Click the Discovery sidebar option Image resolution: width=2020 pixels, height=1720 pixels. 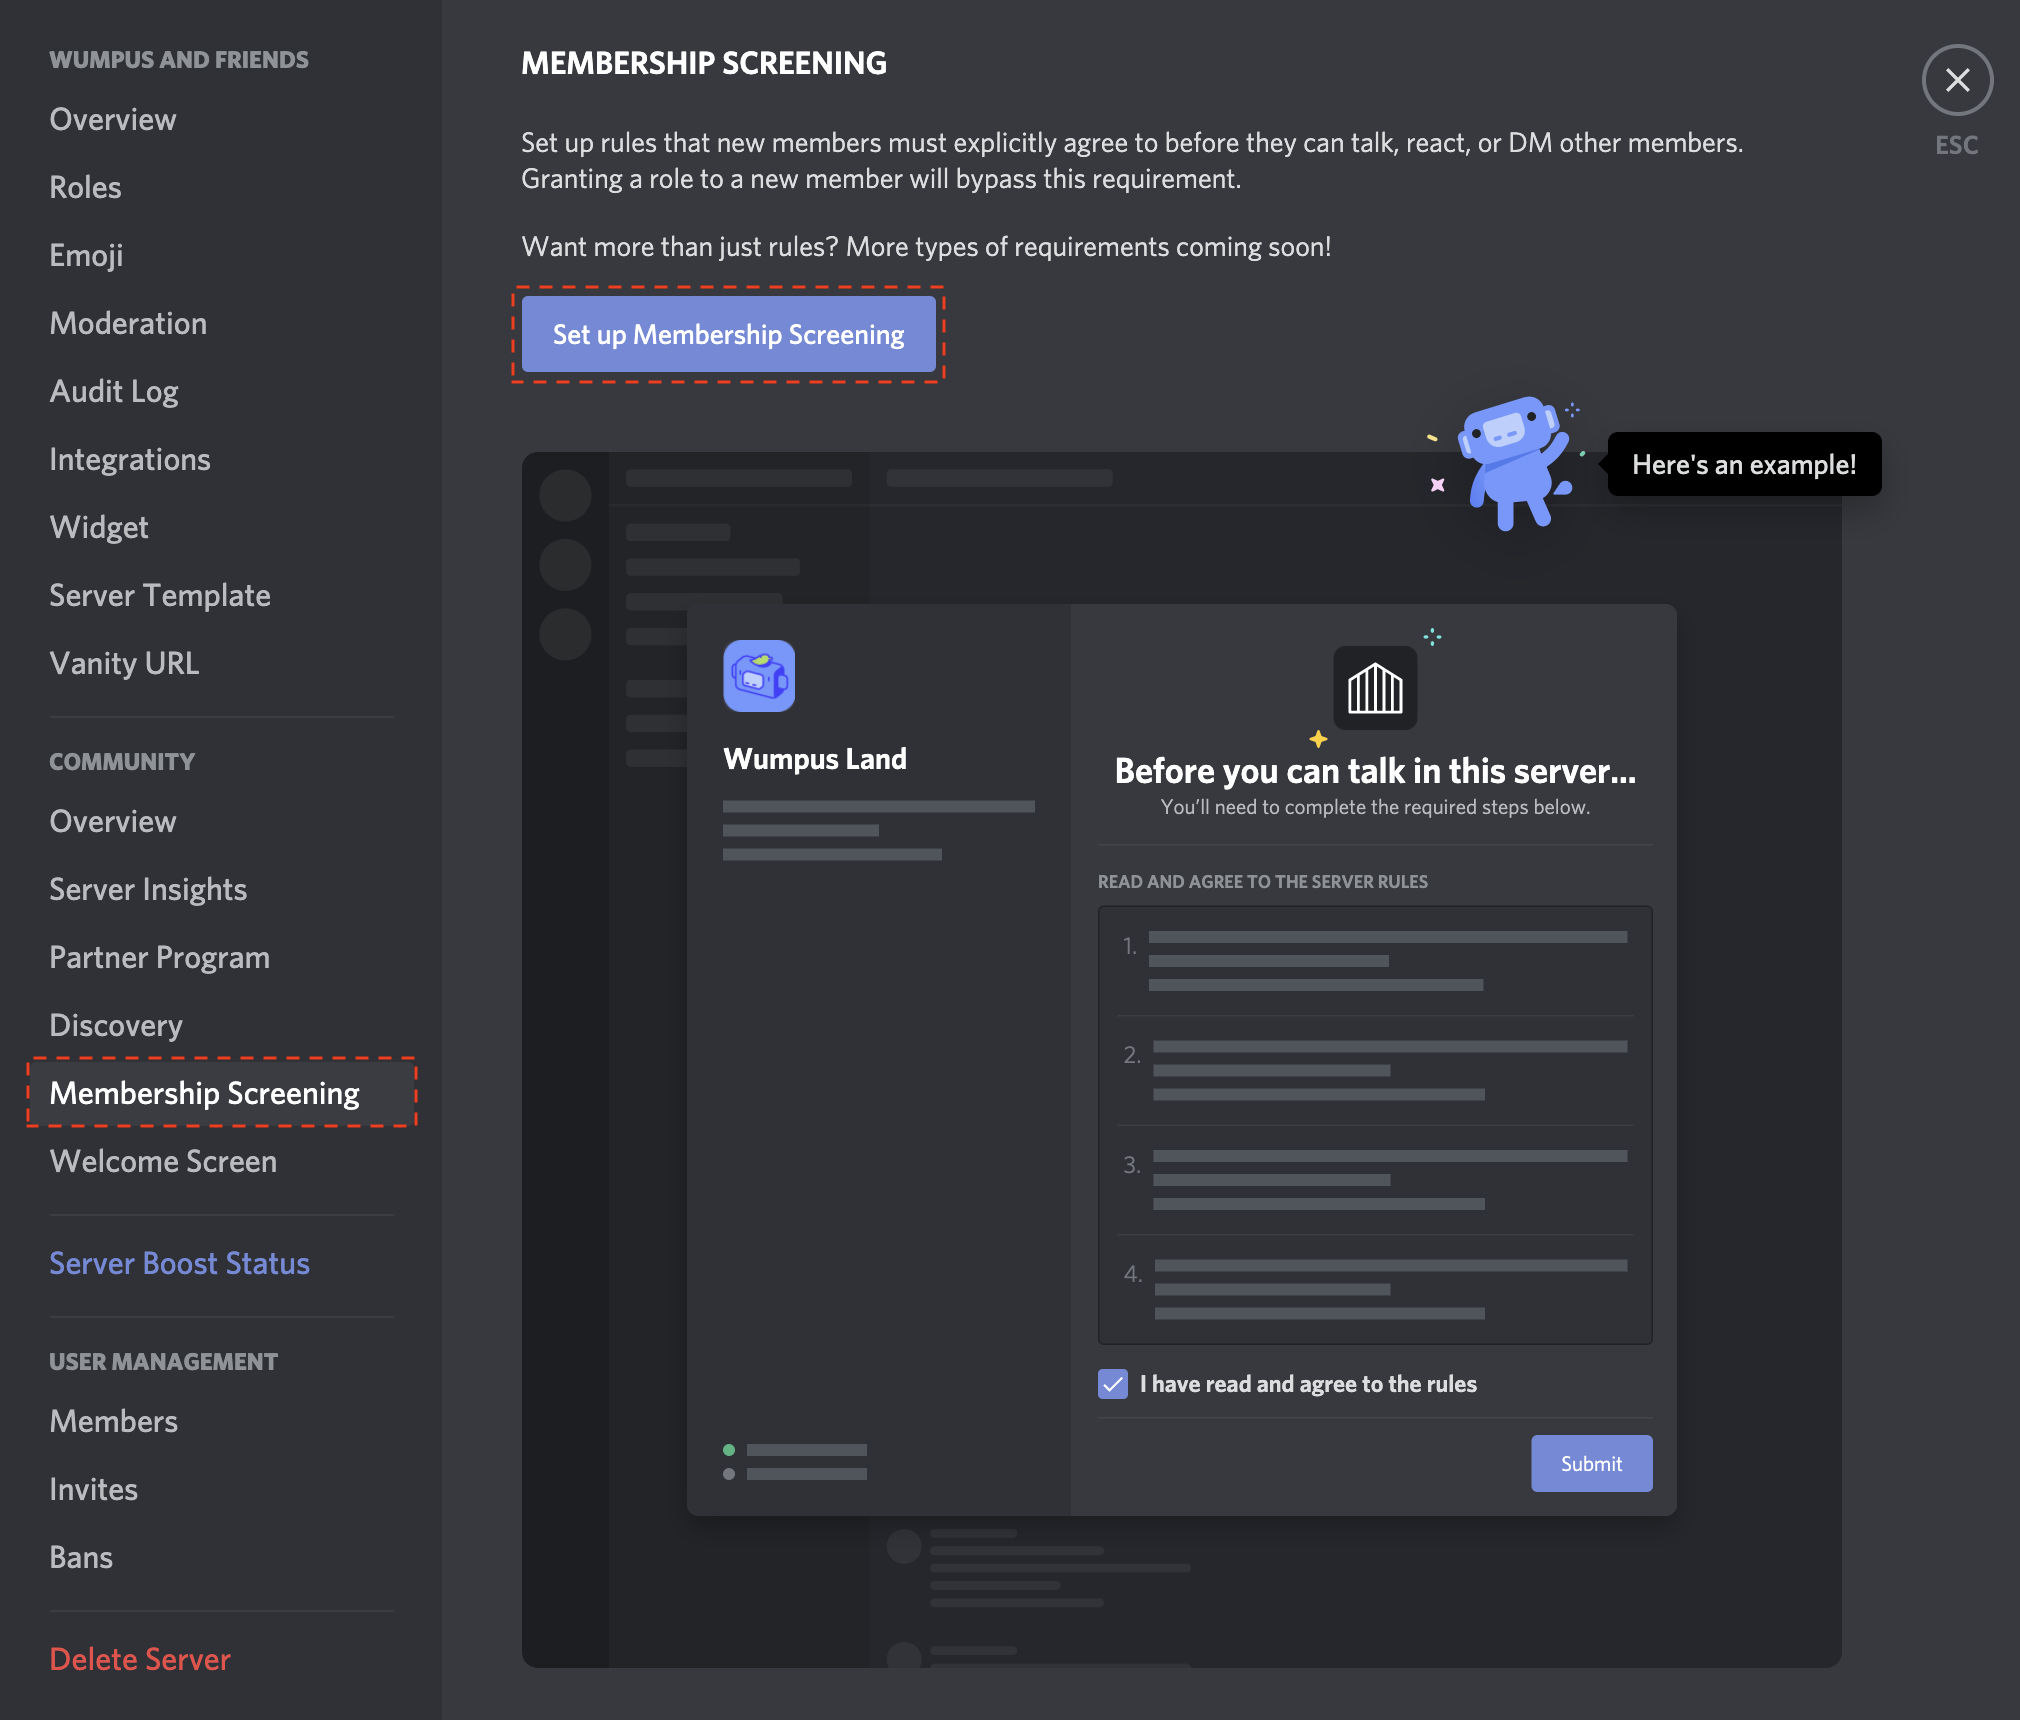click(x=116, y=1024)
